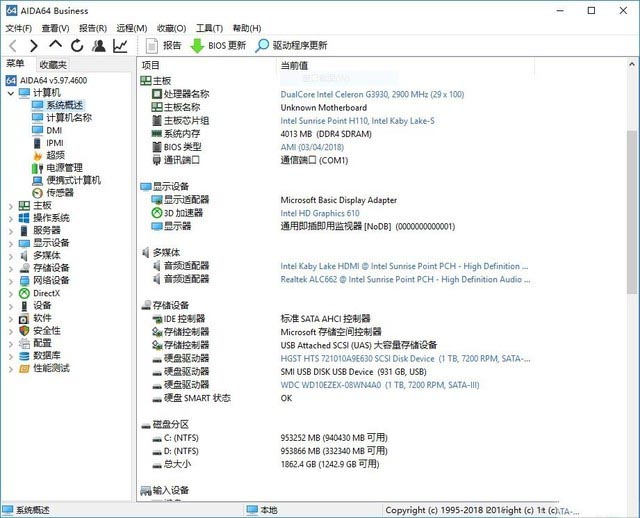Expand the 操作系统 tree node
This screenshot has height=518, width=640.
[11, 219]
